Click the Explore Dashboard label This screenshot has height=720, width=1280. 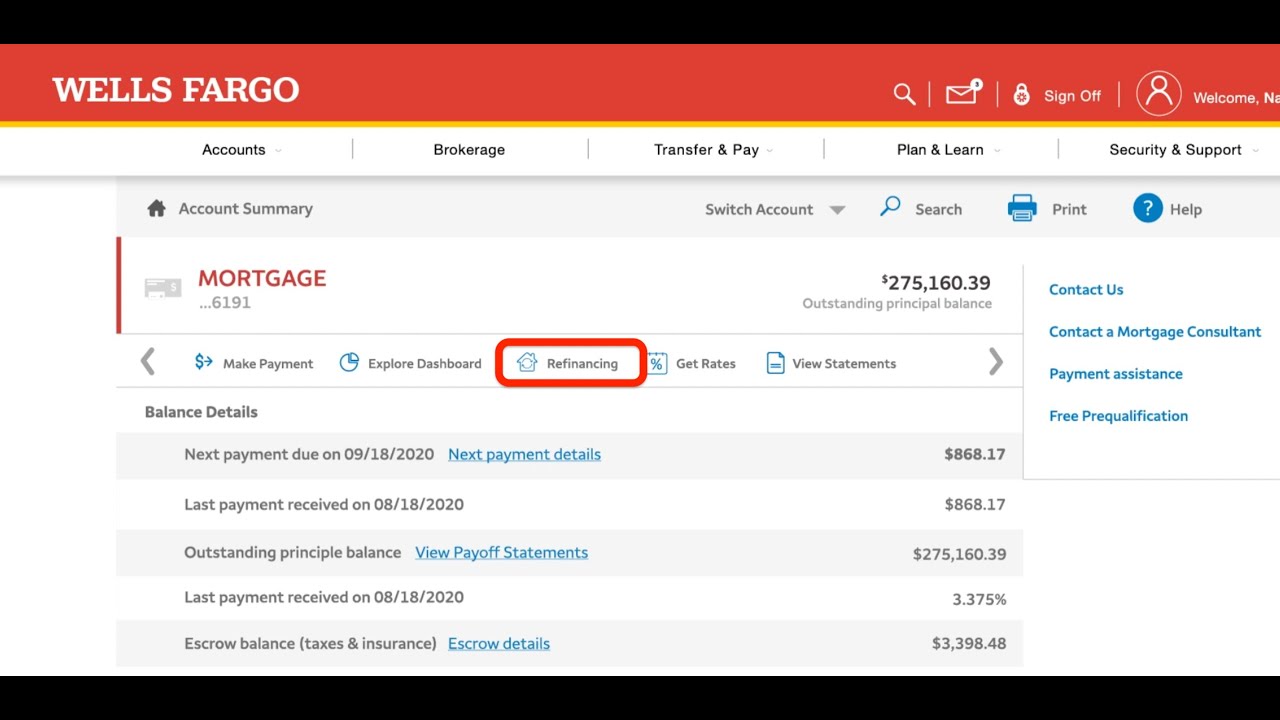coord(425,364)
